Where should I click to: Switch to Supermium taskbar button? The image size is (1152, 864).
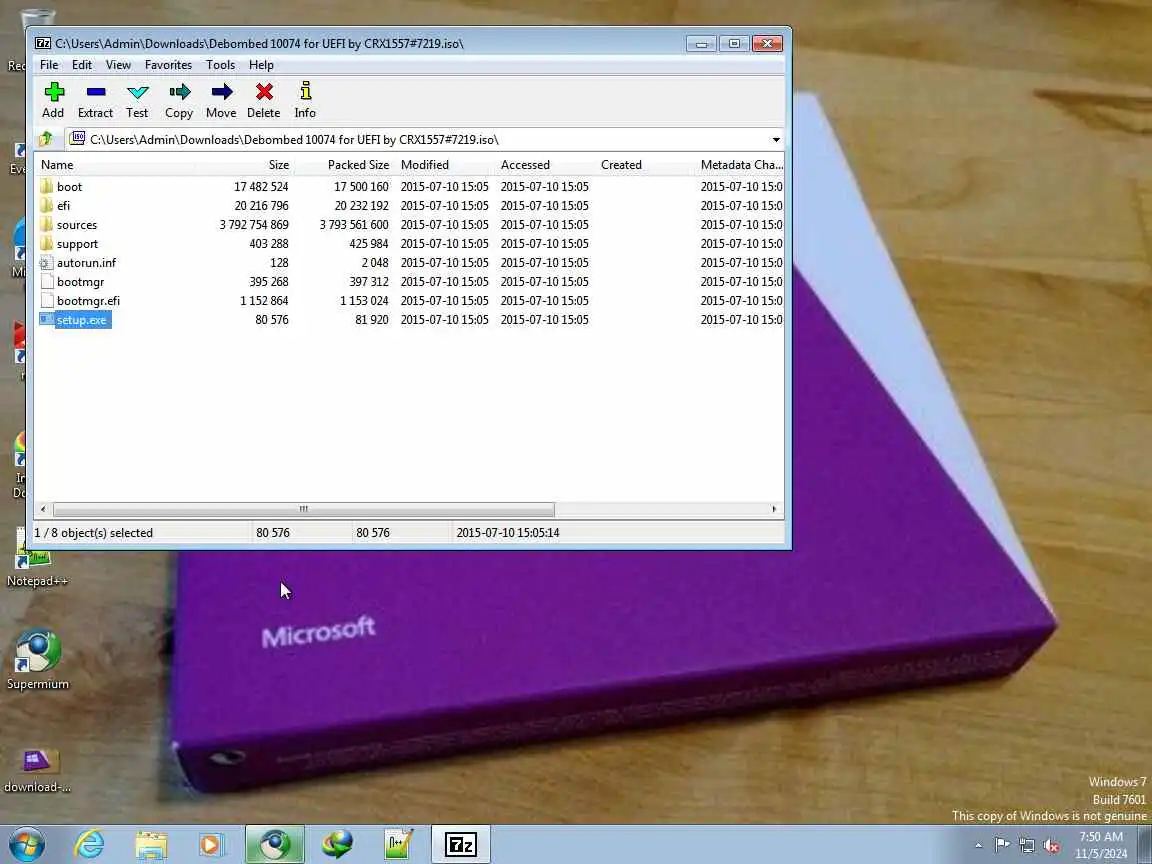pyautogui.click(x=275, y=845)
